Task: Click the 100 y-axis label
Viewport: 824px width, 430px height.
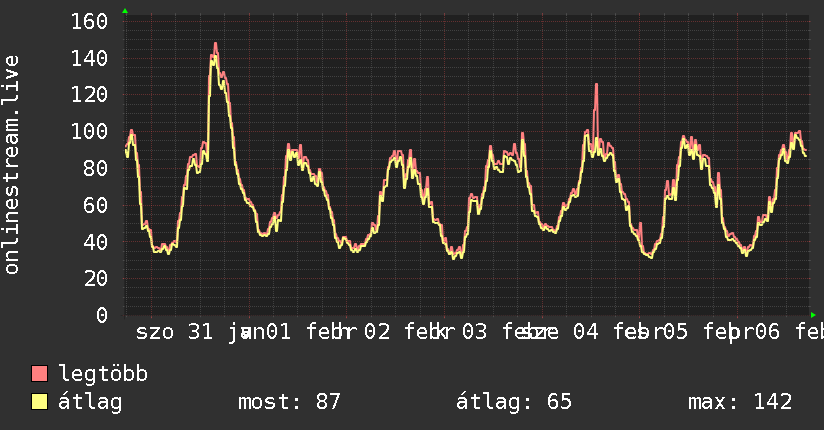Action: pyautogui.click(x=89, y=131)
